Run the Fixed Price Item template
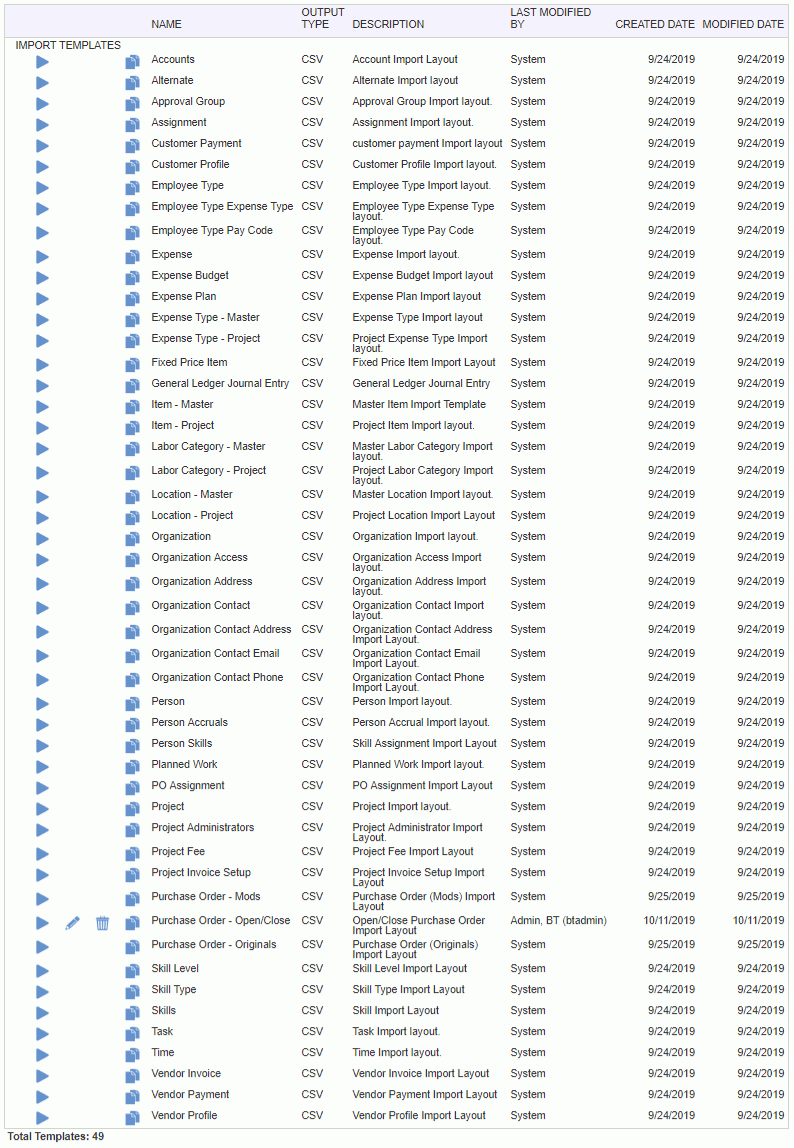794x1148 pixels. [x=42, y=365]
